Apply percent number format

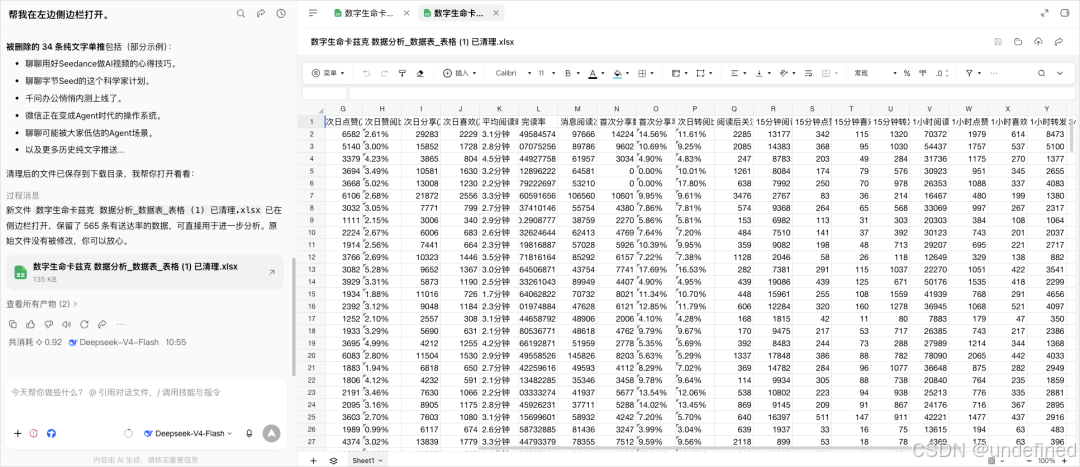[907, 73]
